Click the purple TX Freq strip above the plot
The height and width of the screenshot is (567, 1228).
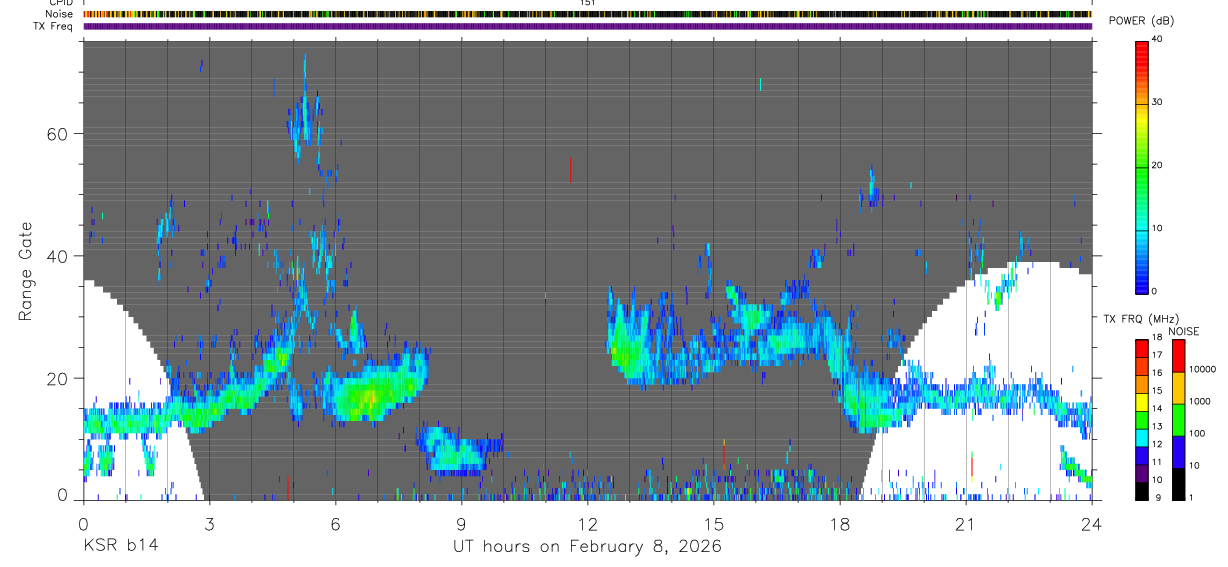(588, 26)
